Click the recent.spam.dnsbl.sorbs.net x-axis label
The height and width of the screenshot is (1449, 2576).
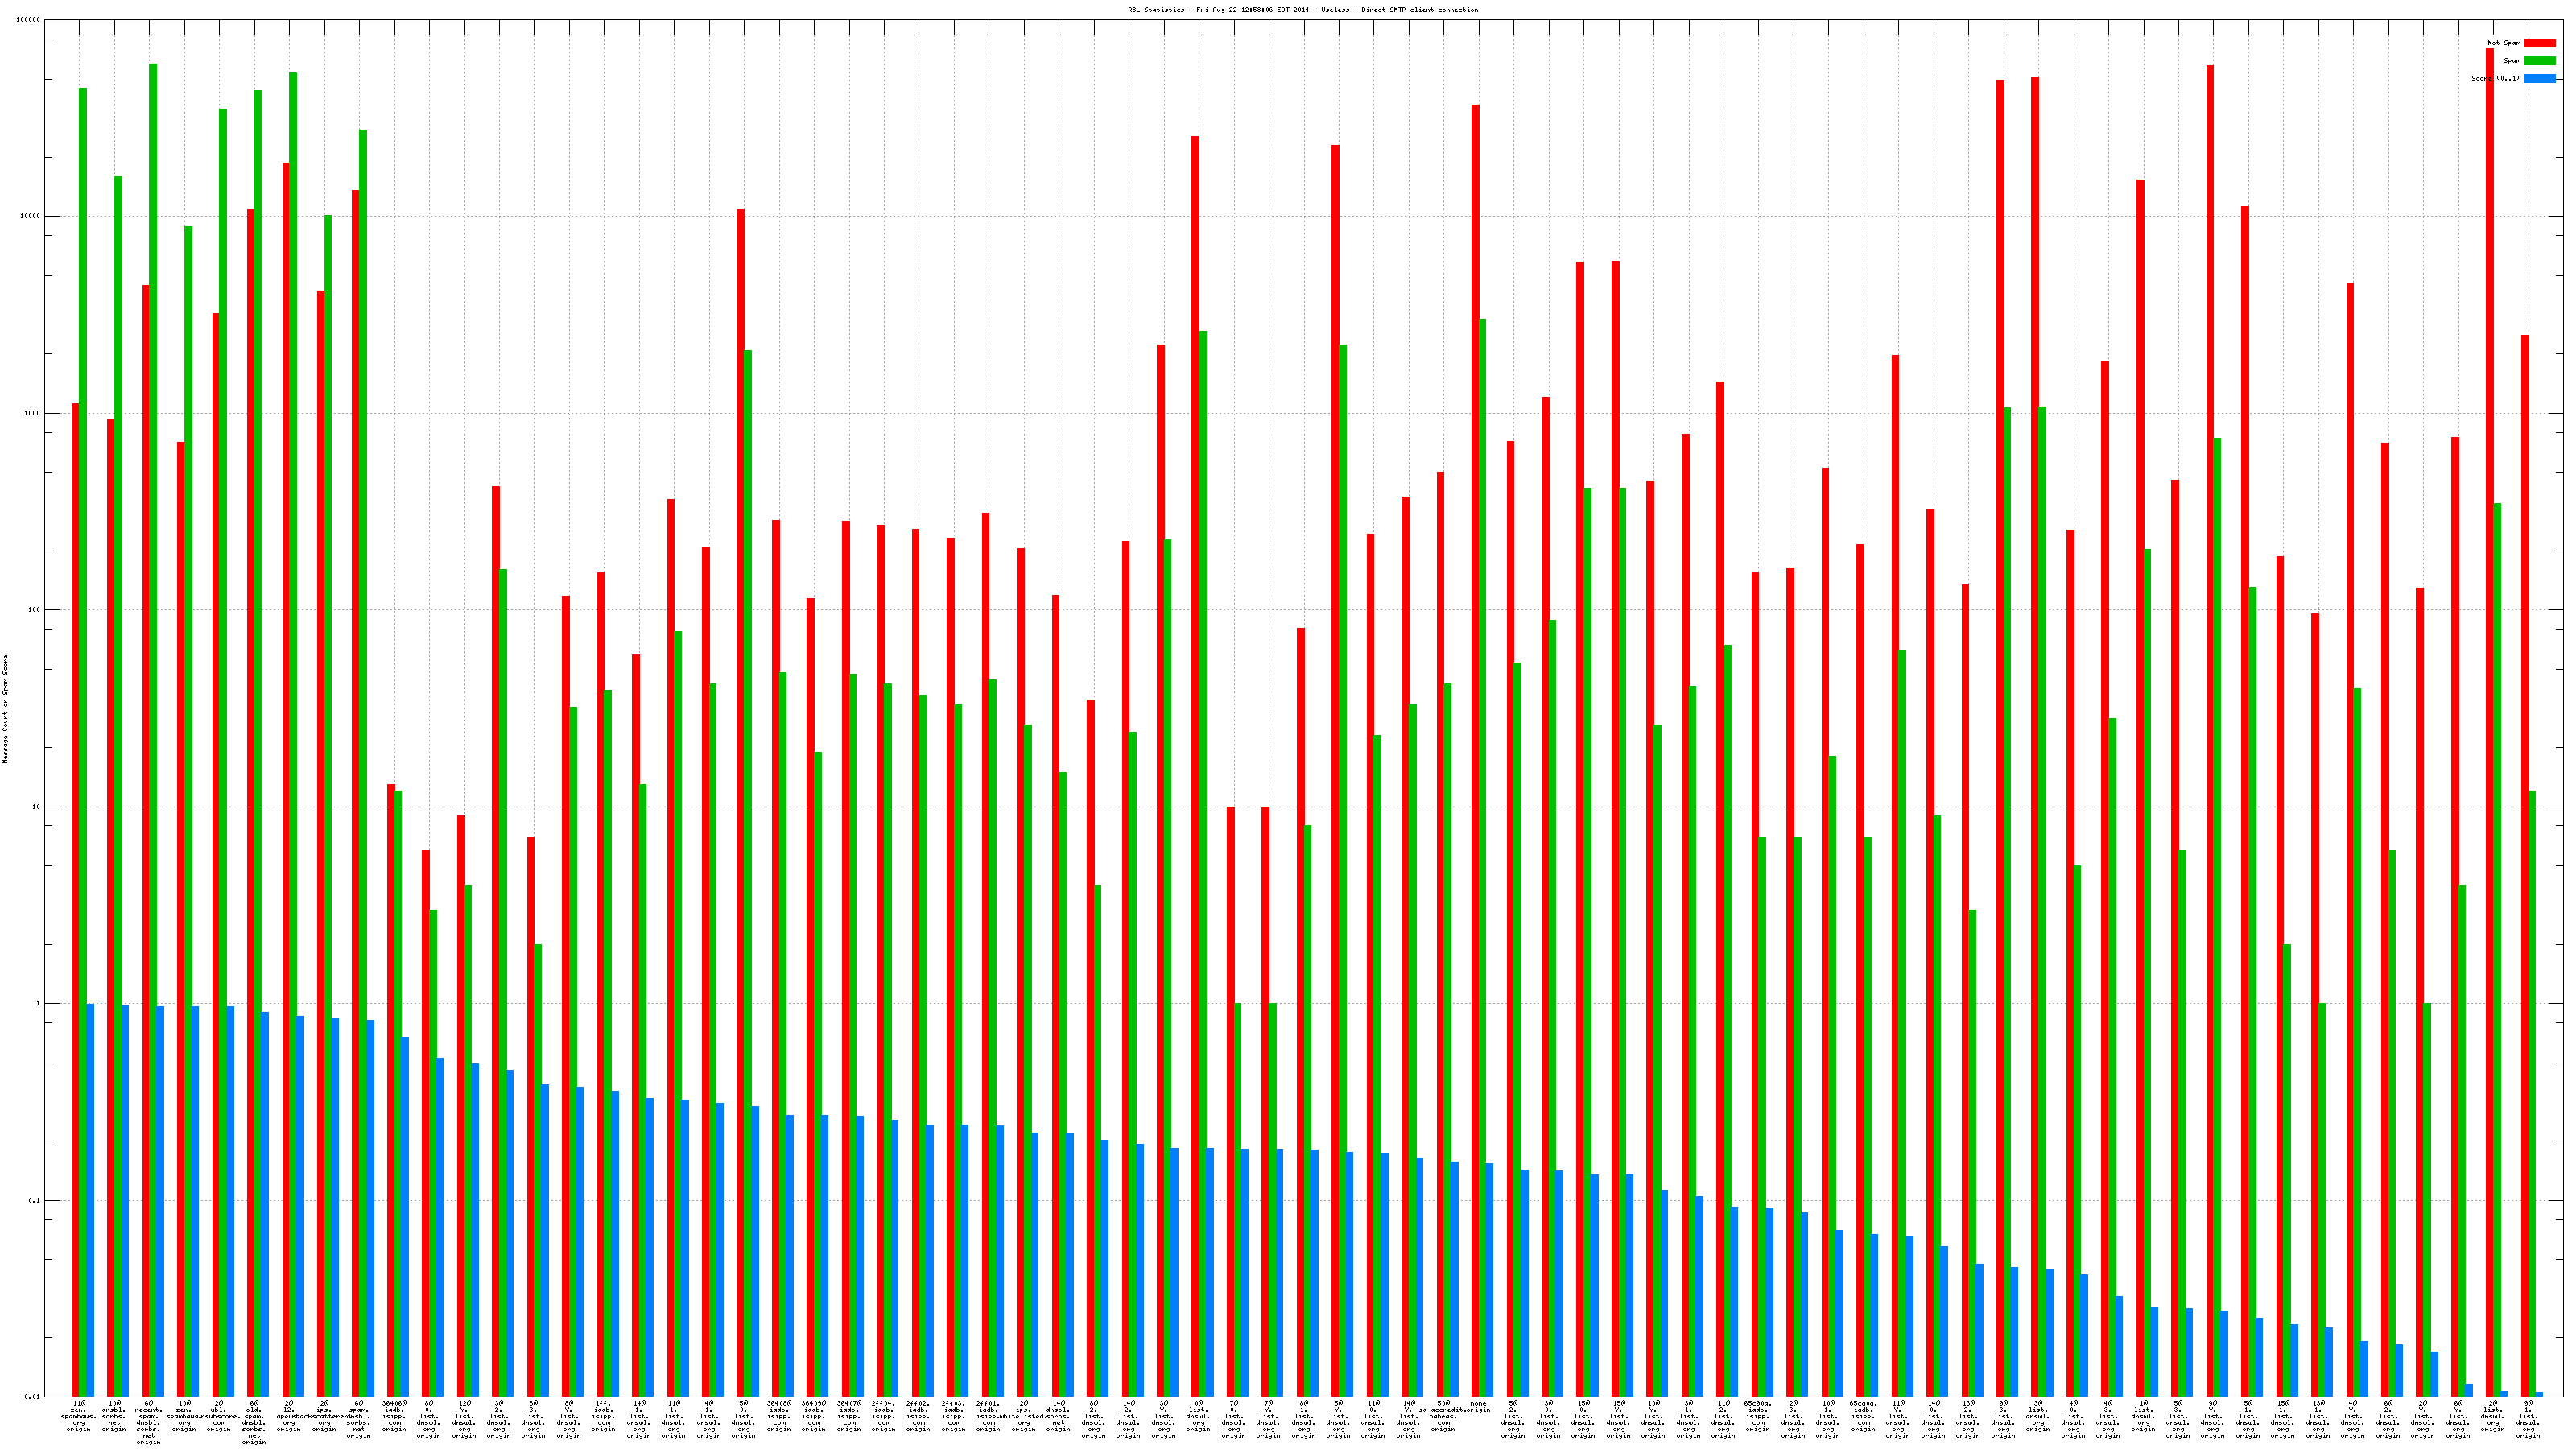coord(149,1422)
